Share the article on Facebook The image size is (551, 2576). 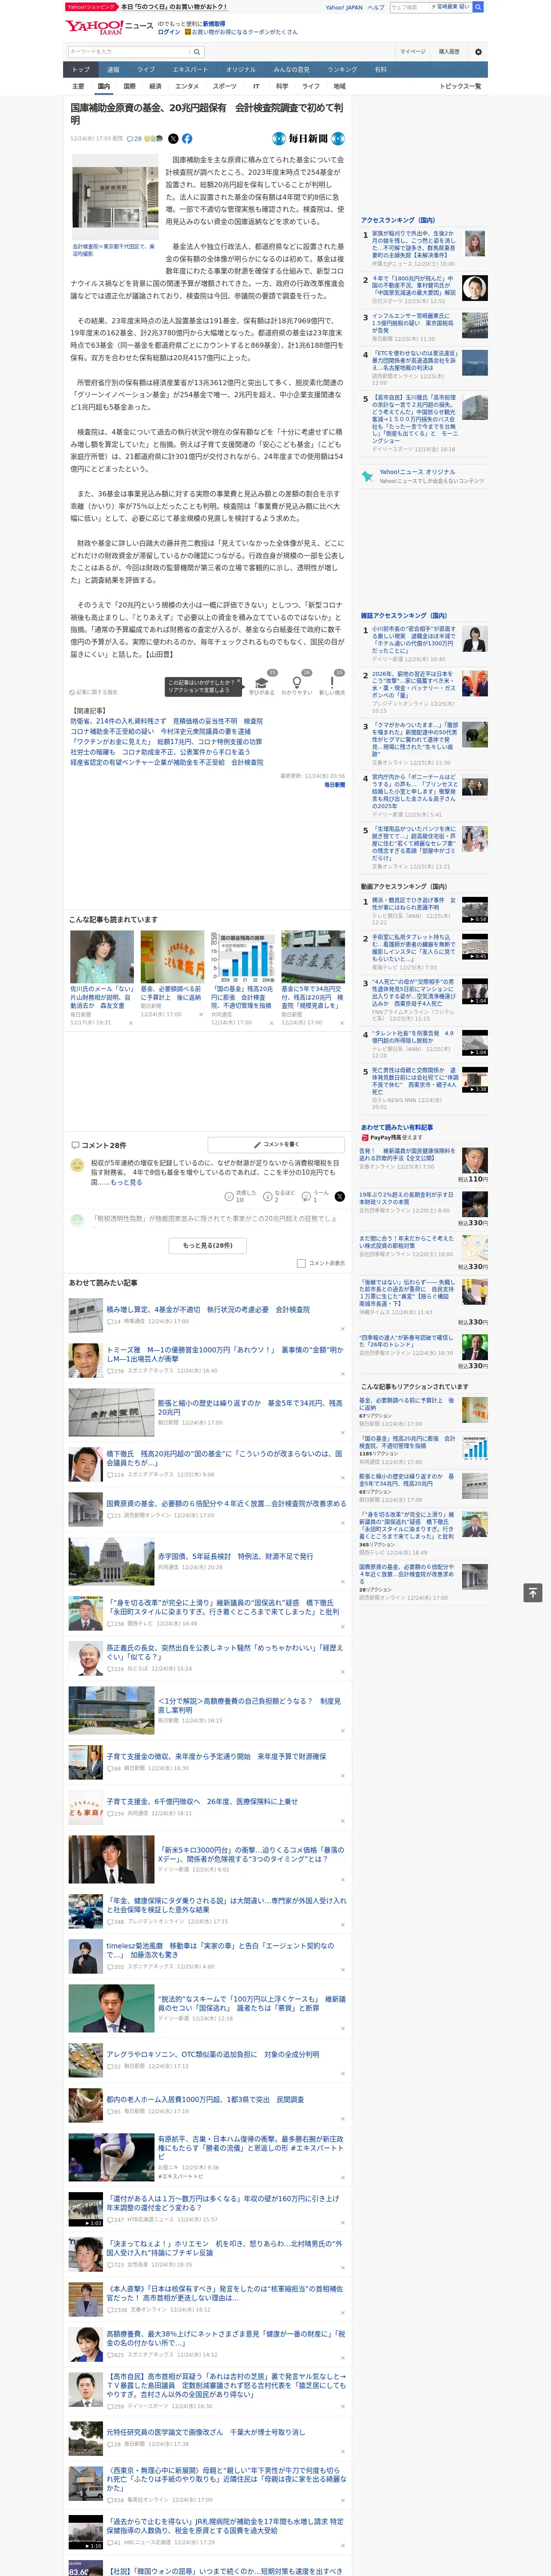click(x=187, y=139)
